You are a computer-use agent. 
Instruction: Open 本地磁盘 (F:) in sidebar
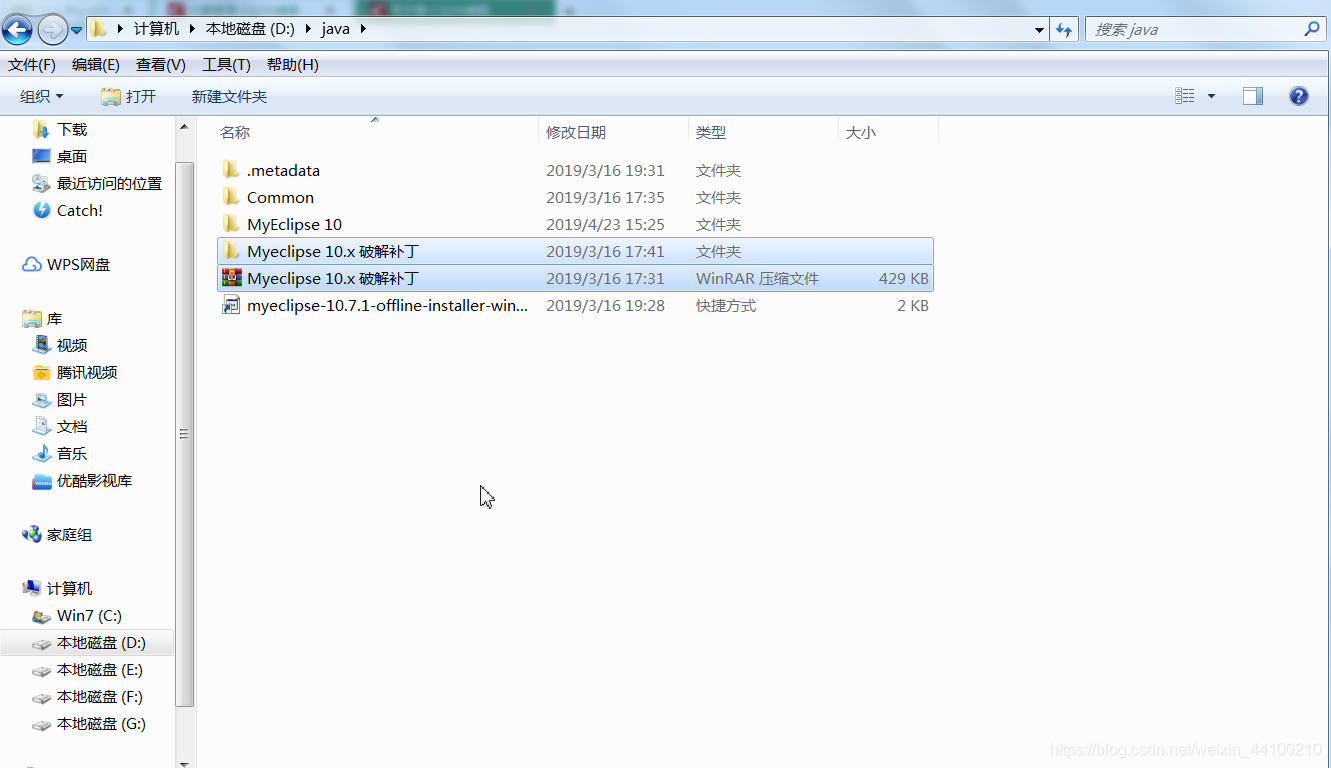(99, 696)
